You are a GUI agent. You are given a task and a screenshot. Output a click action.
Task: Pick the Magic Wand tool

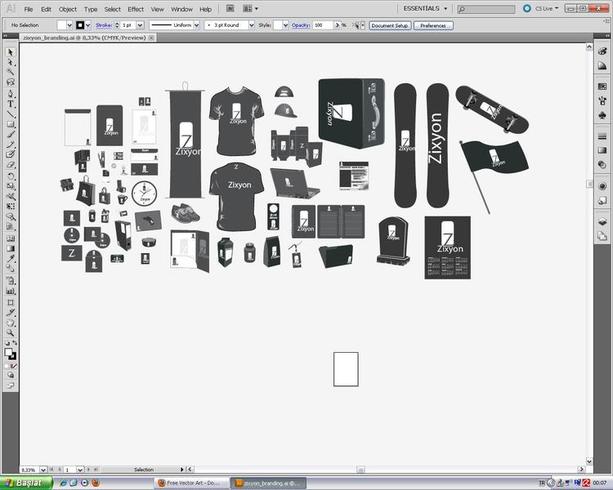point(11,72)
